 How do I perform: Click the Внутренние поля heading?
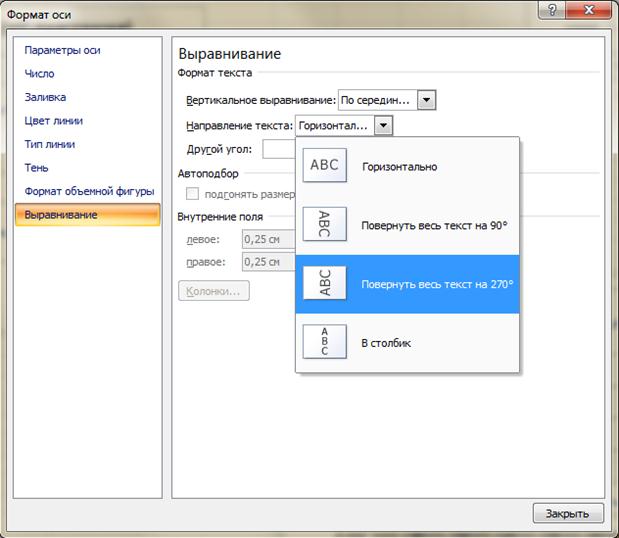click(220, 217)
